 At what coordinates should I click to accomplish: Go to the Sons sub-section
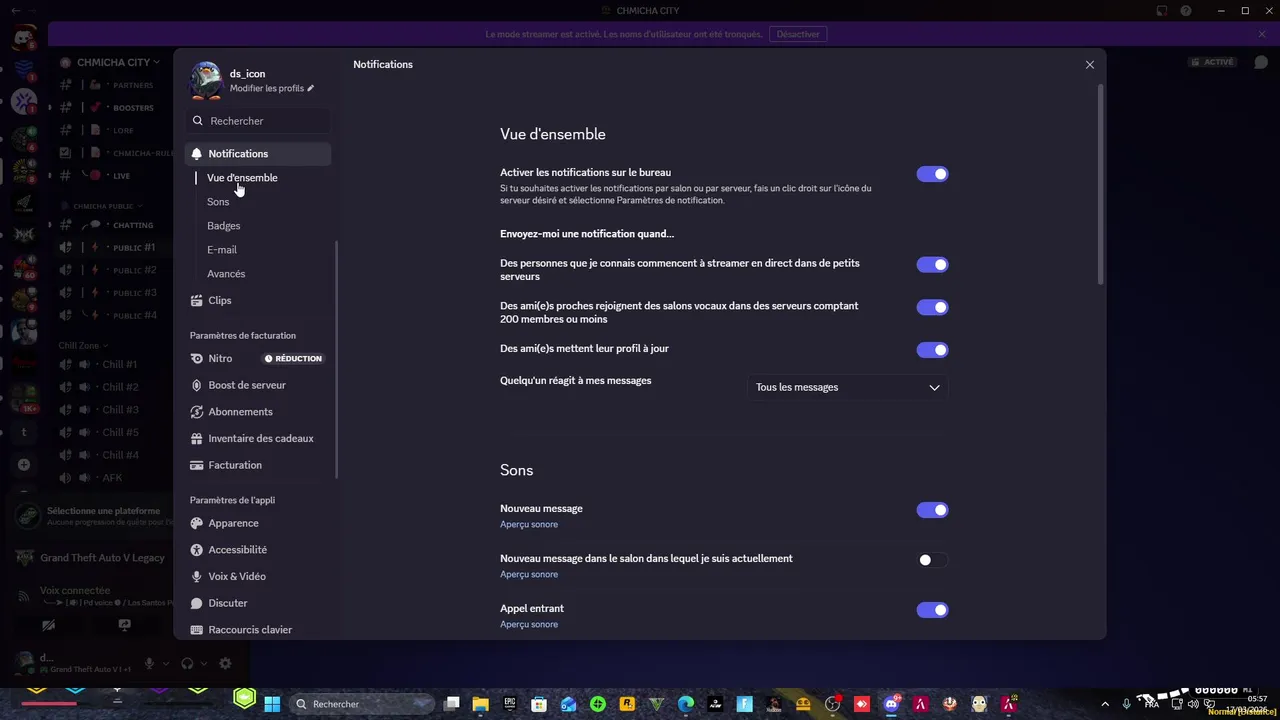(218, 202)
